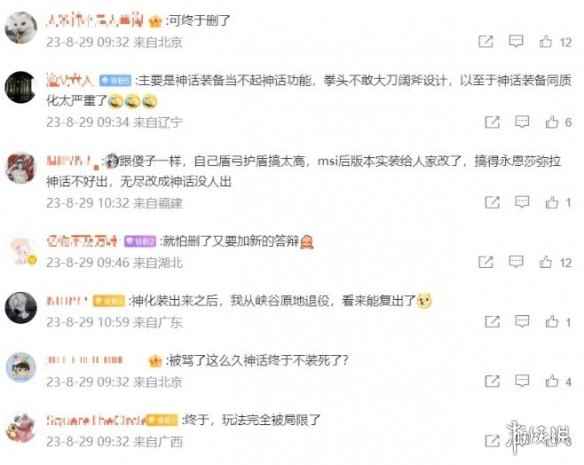This screenshot has width=584, height=465.
Task: Open username of the 湖北 commenter
Action: (82, 241)
